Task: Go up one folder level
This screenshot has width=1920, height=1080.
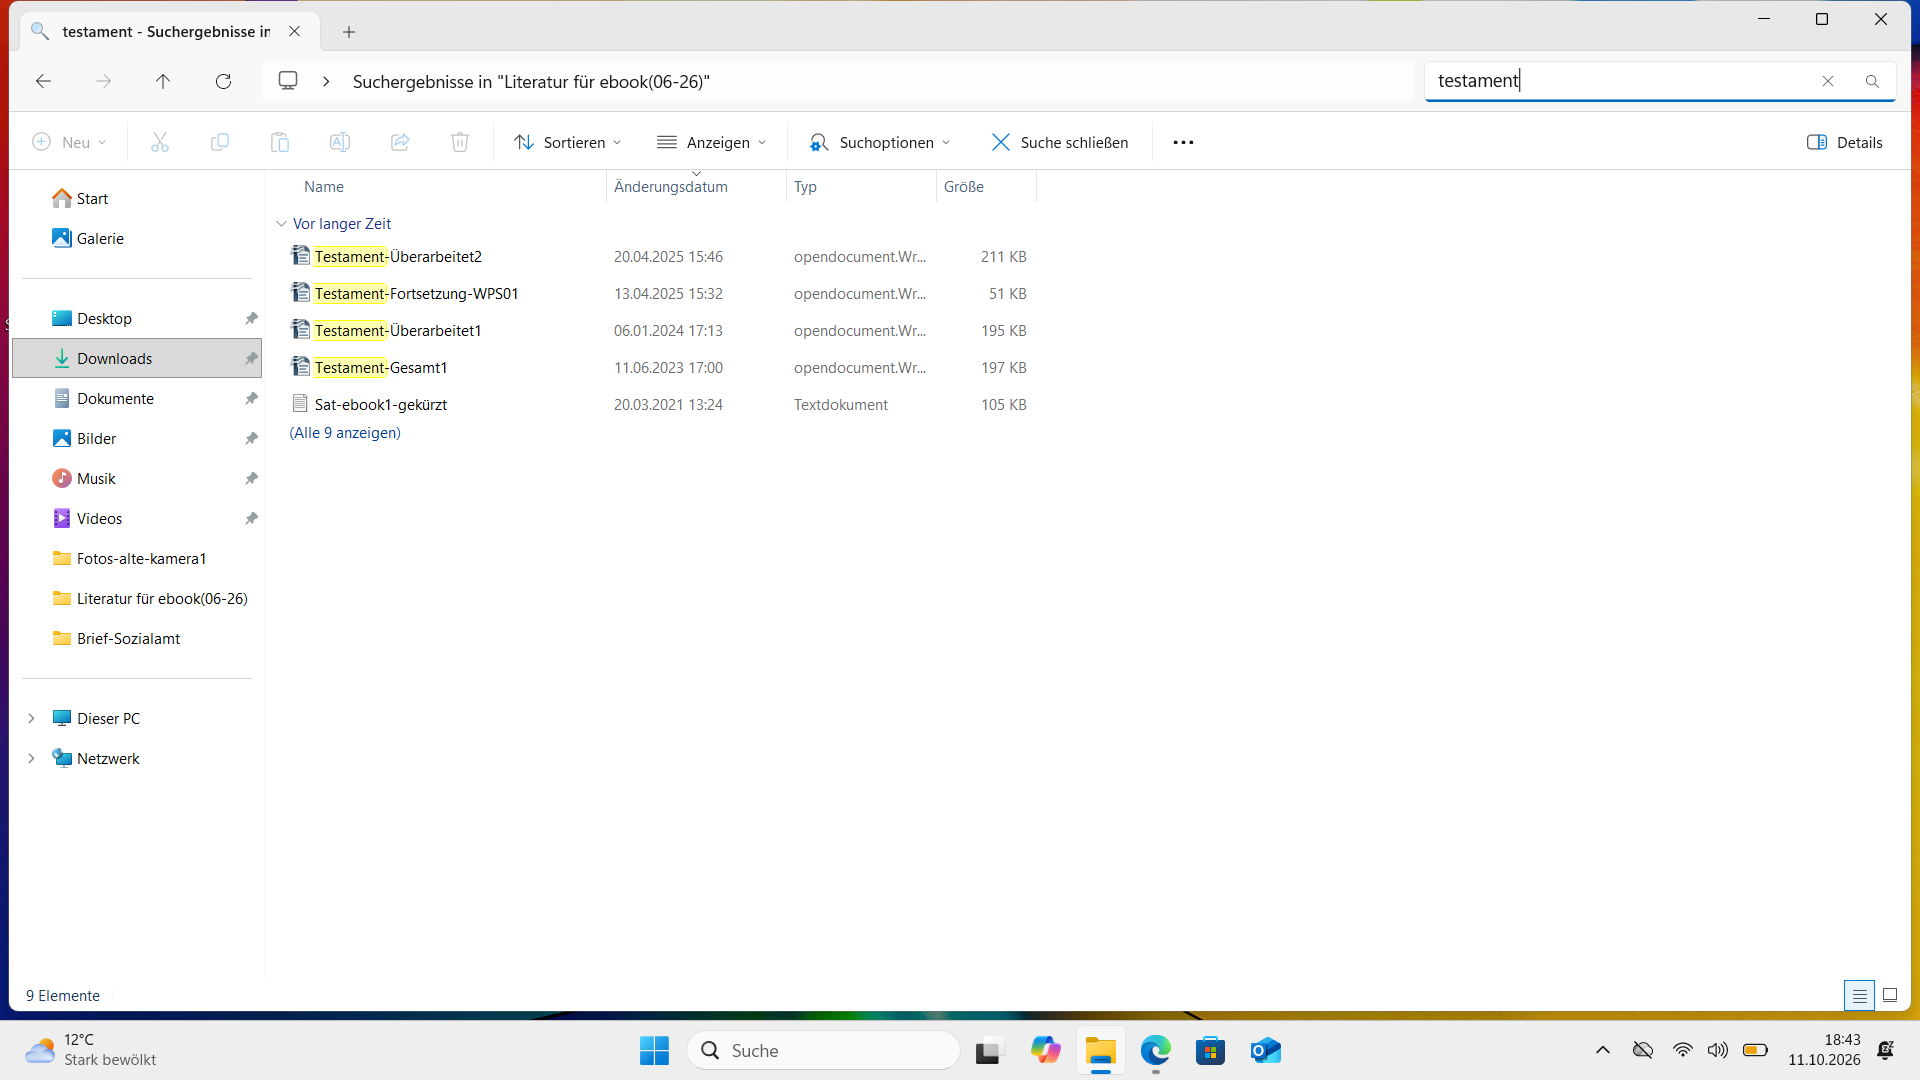Action: click(x=163, y=81)
